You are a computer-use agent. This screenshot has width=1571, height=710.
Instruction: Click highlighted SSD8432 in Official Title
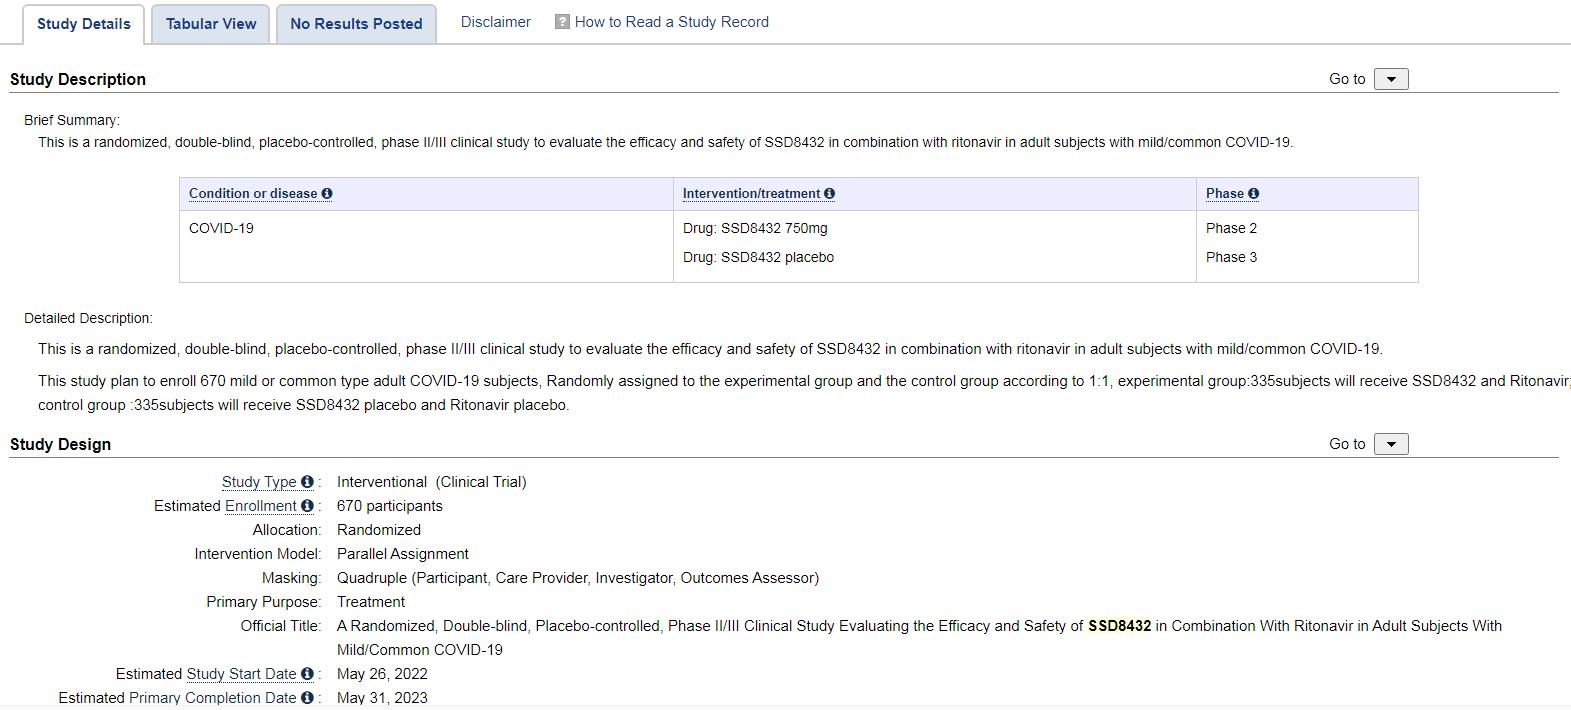(x=1119, y=626)
